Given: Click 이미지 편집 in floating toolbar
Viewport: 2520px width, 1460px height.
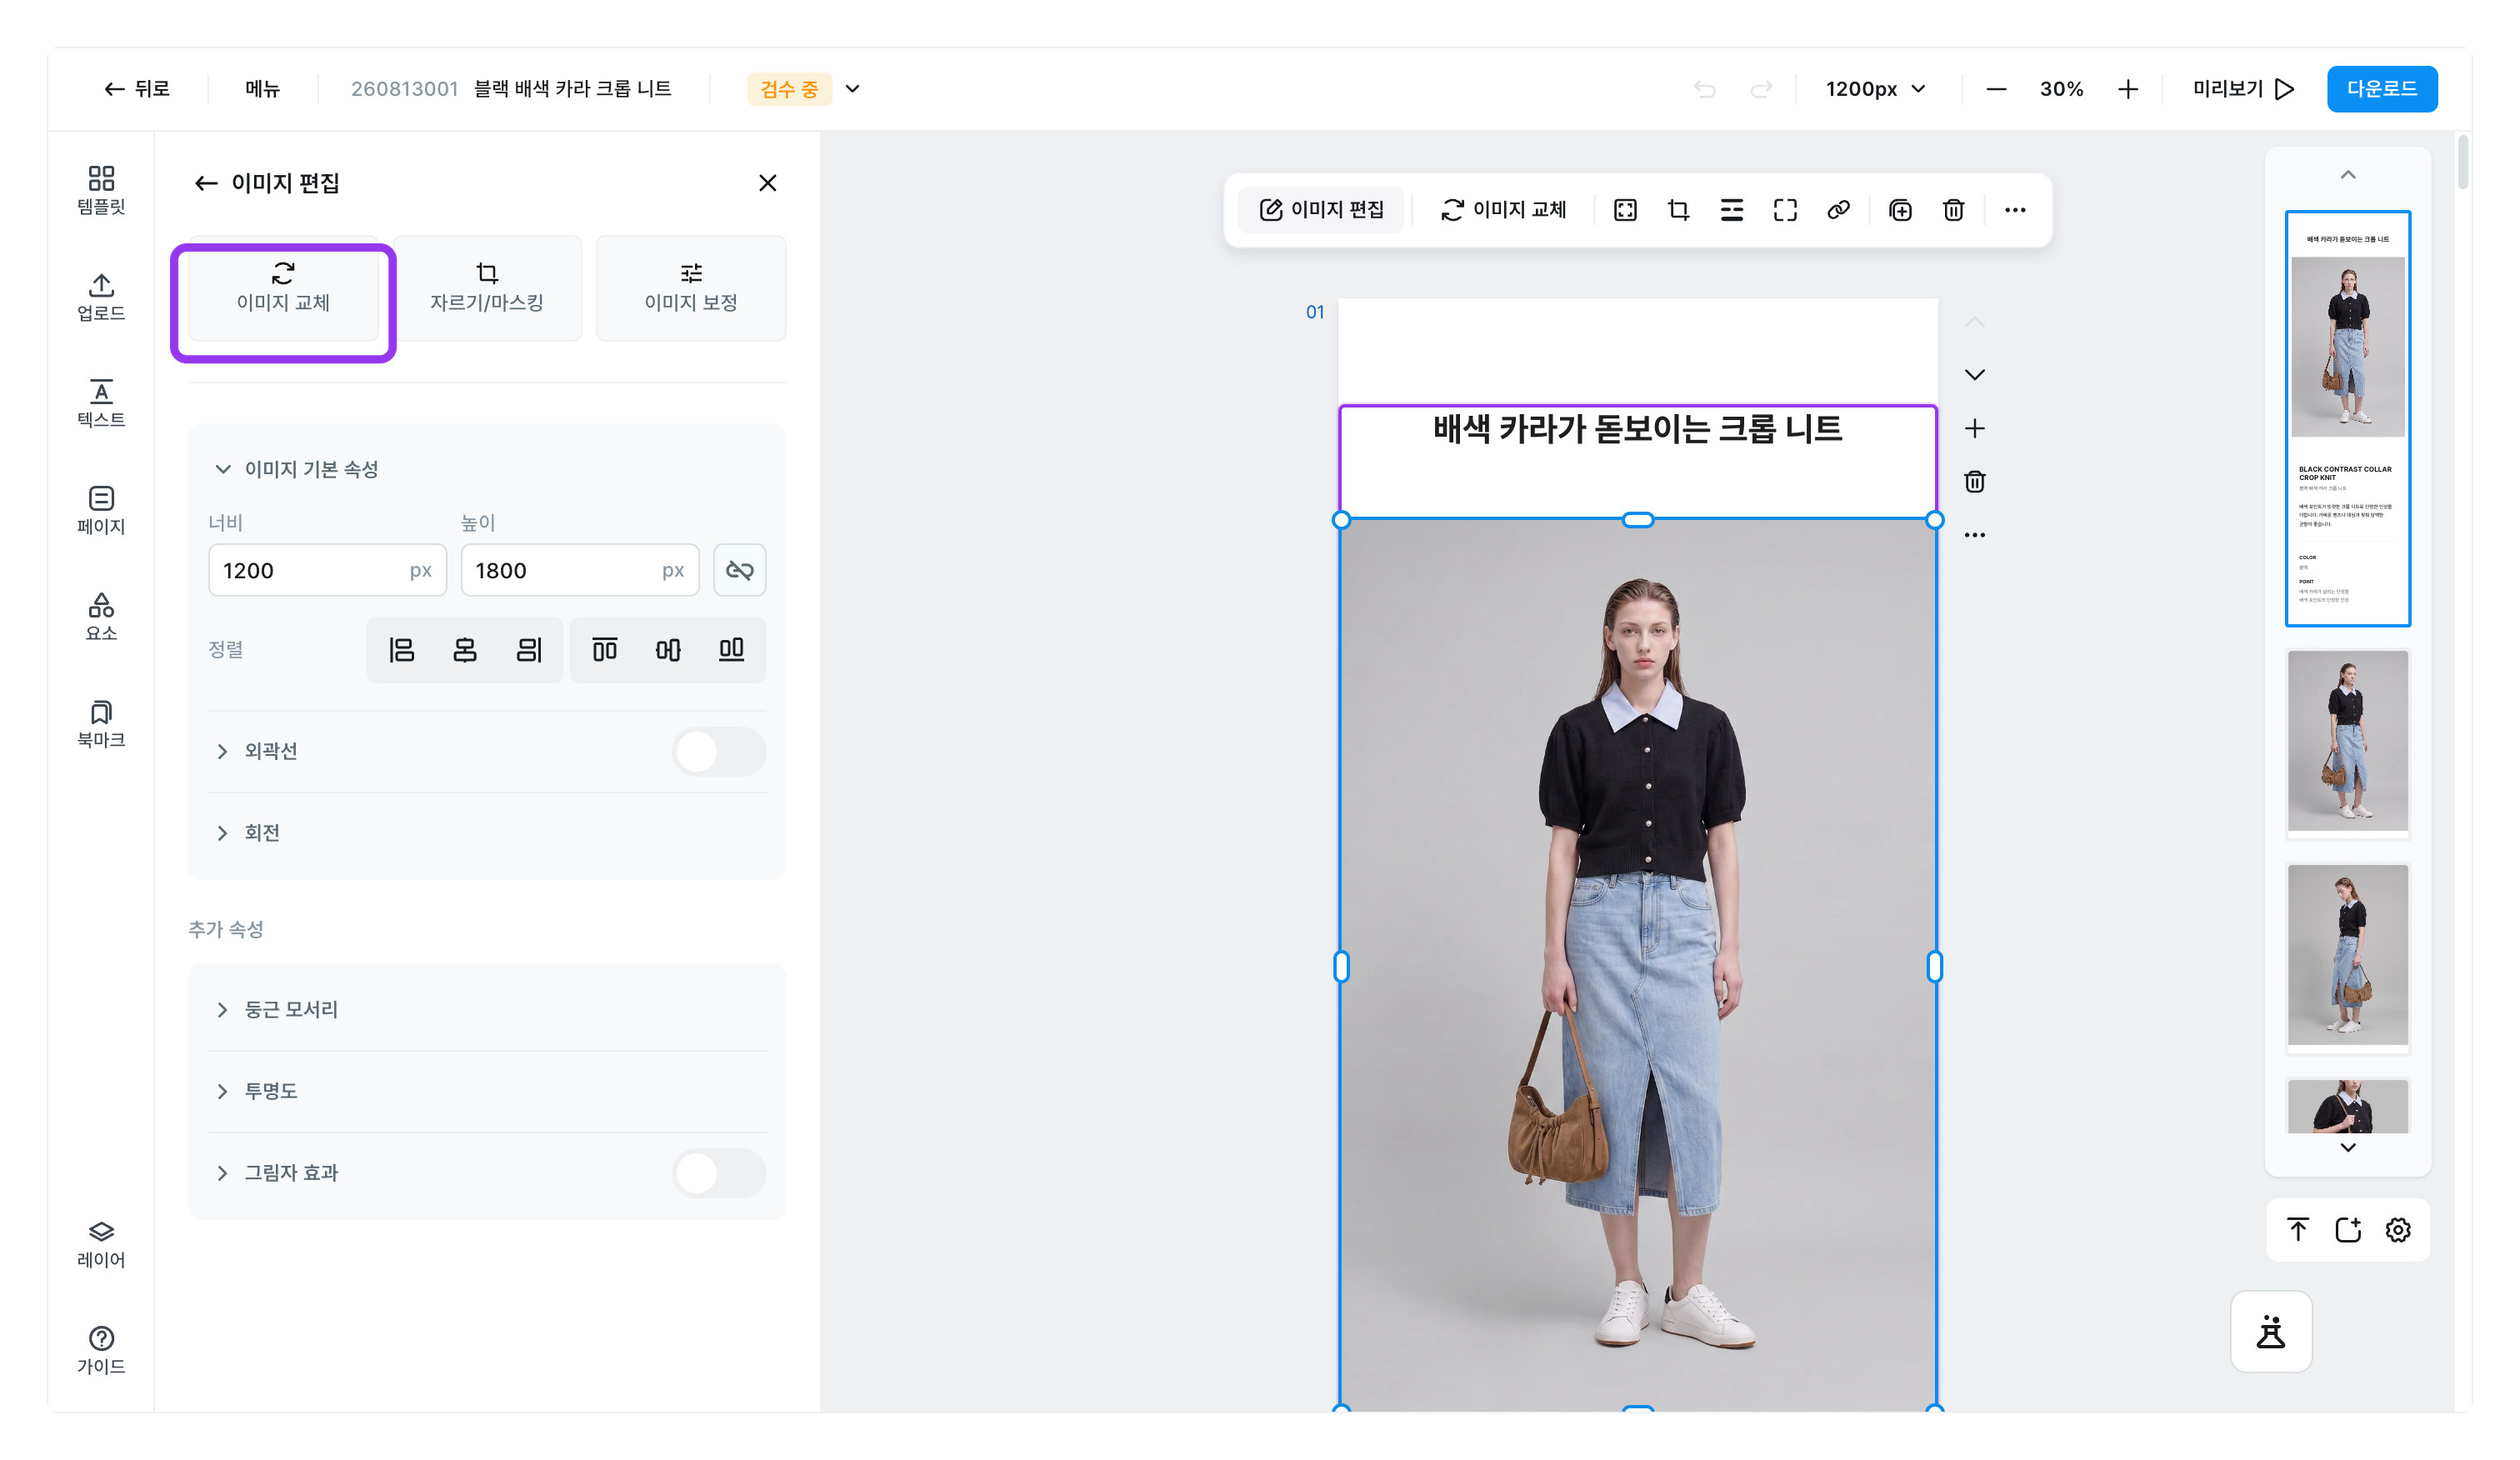Looking at the screenshot, I should (1322, 210).
